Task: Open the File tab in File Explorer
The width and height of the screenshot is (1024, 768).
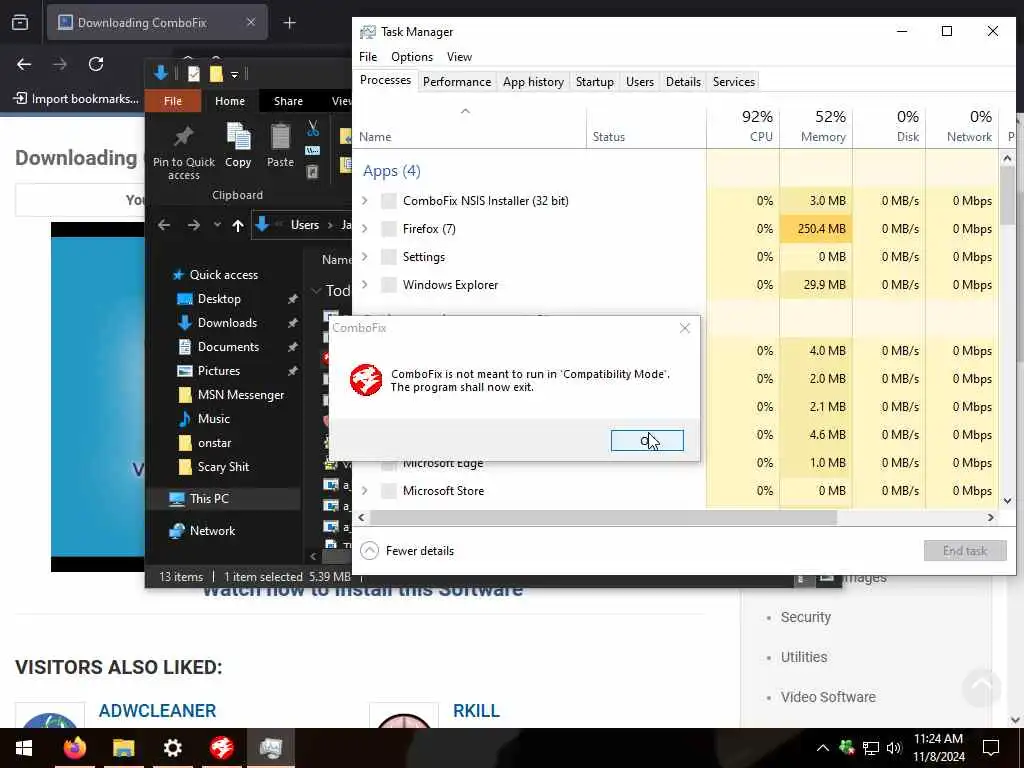Action: [172, 101]
